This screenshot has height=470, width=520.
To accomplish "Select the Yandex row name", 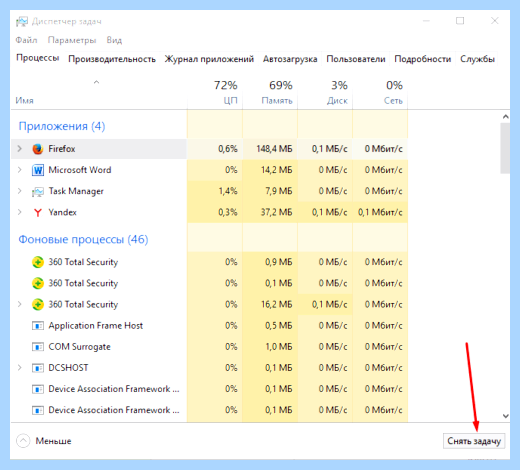I will pos(62,212).
